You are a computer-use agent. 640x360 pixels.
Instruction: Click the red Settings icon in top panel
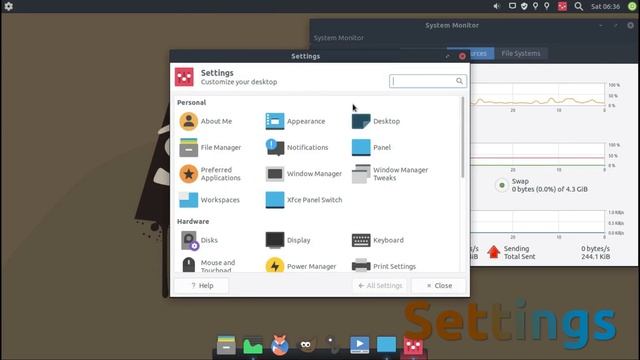coord(562,6)
